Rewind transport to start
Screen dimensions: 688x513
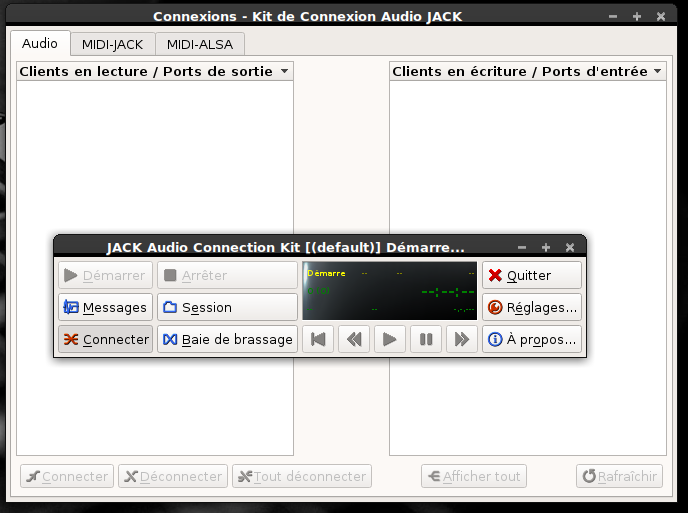coord(318,339)
